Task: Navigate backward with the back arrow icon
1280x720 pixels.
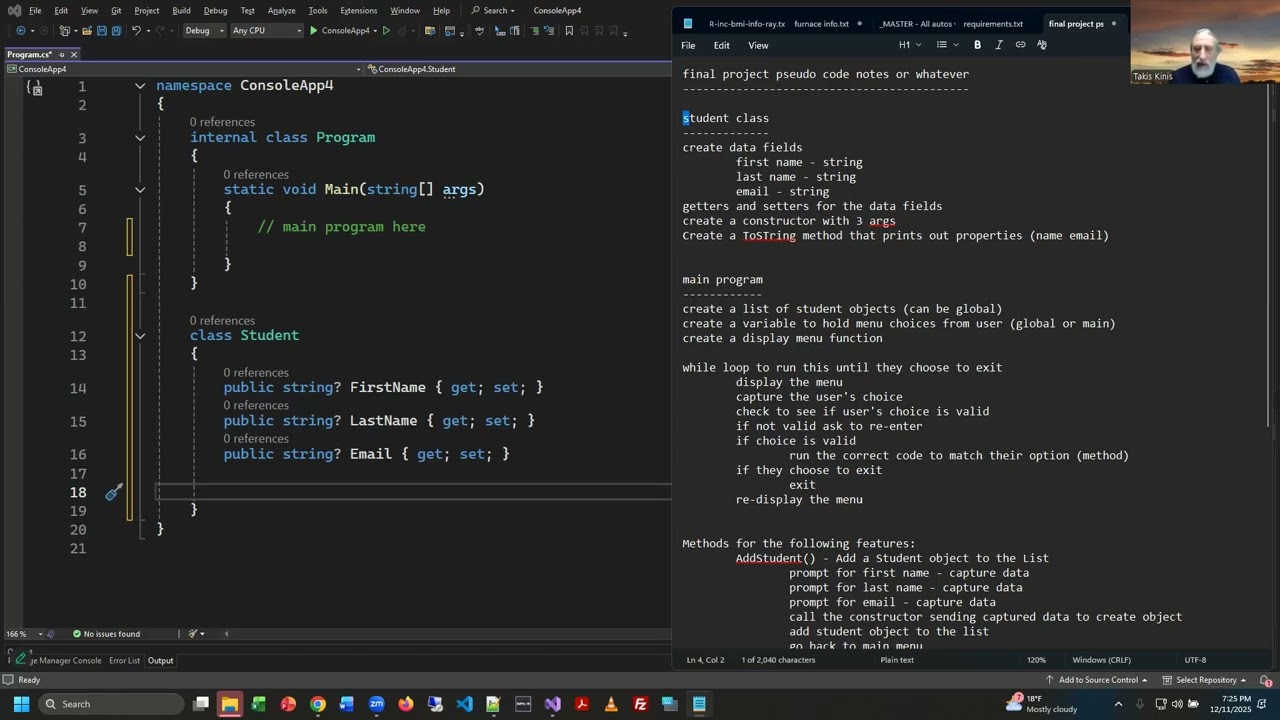Action: [x=20, y=31]
